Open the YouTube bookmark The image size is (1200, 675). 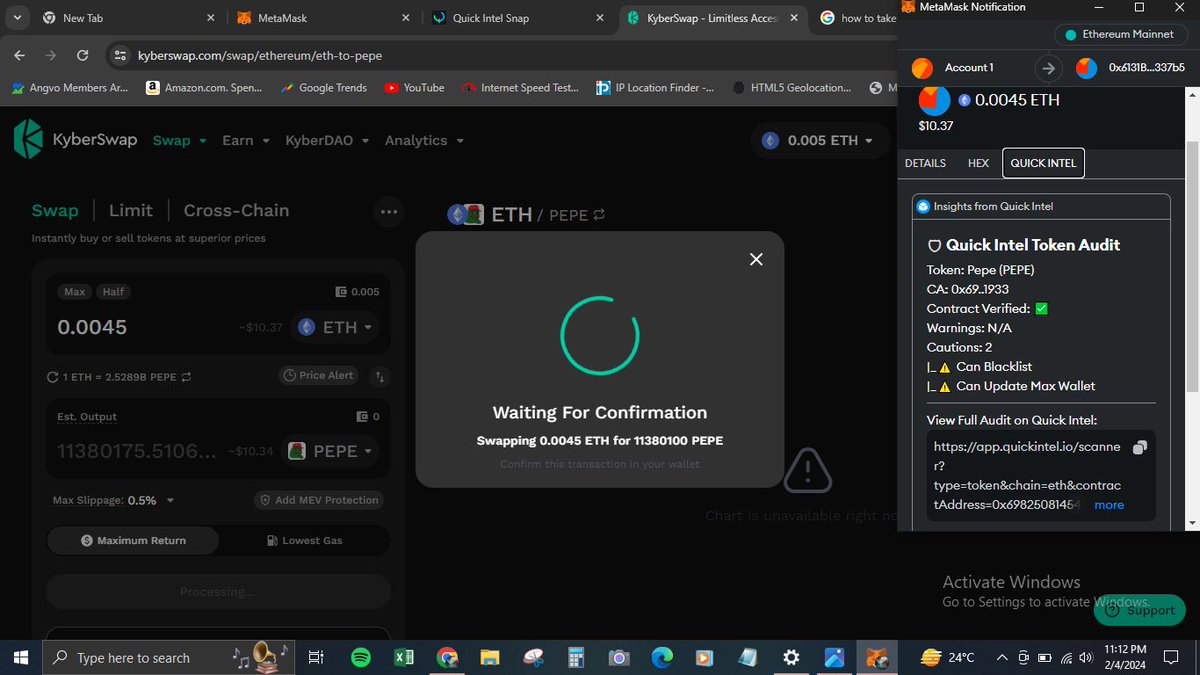(x=414, y=88)
